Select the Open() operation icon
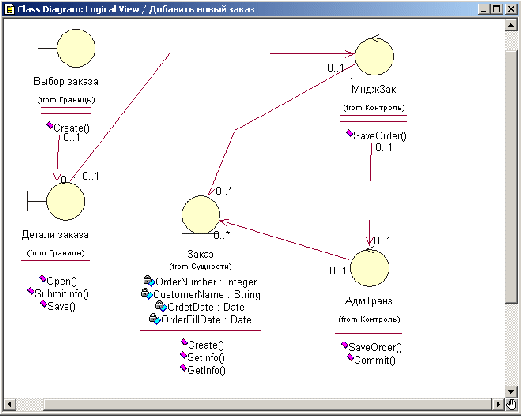 pos(42,278)
